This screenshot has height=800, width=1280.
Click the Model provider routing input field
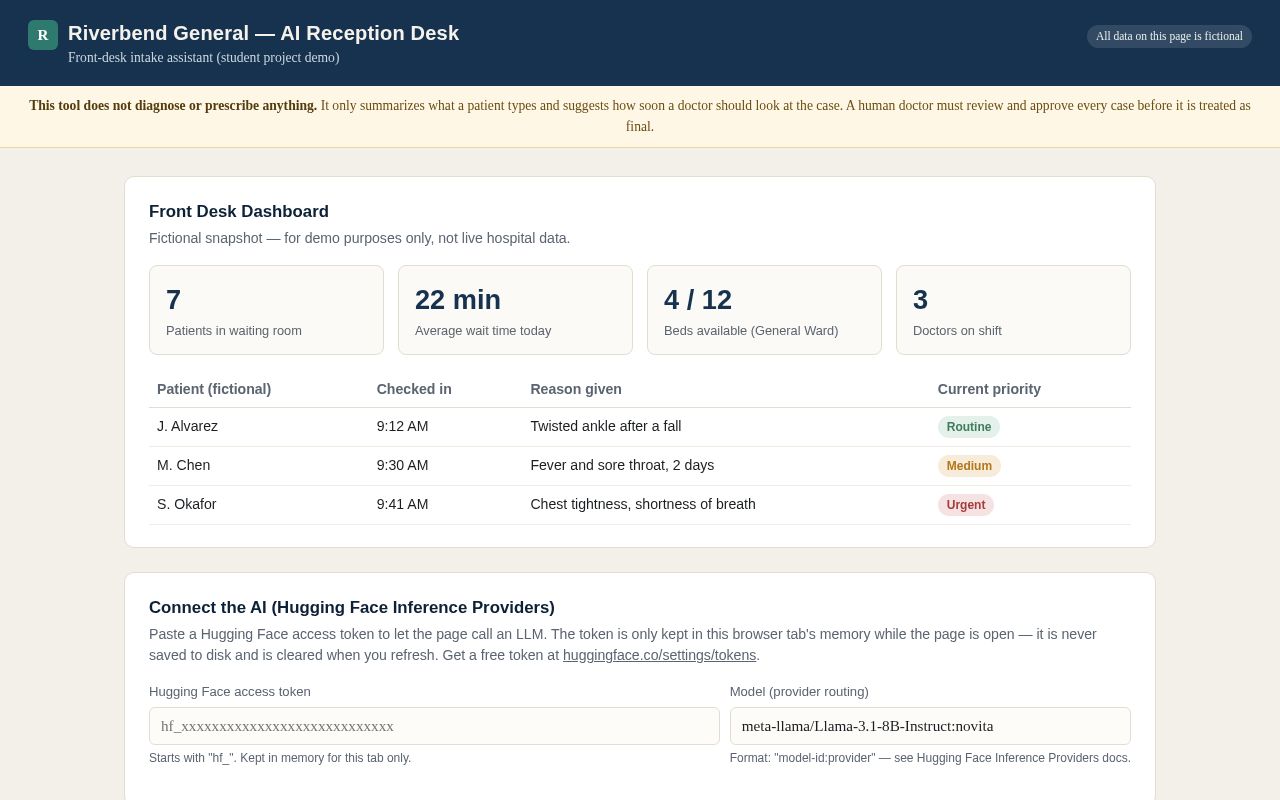pos(930,726)
